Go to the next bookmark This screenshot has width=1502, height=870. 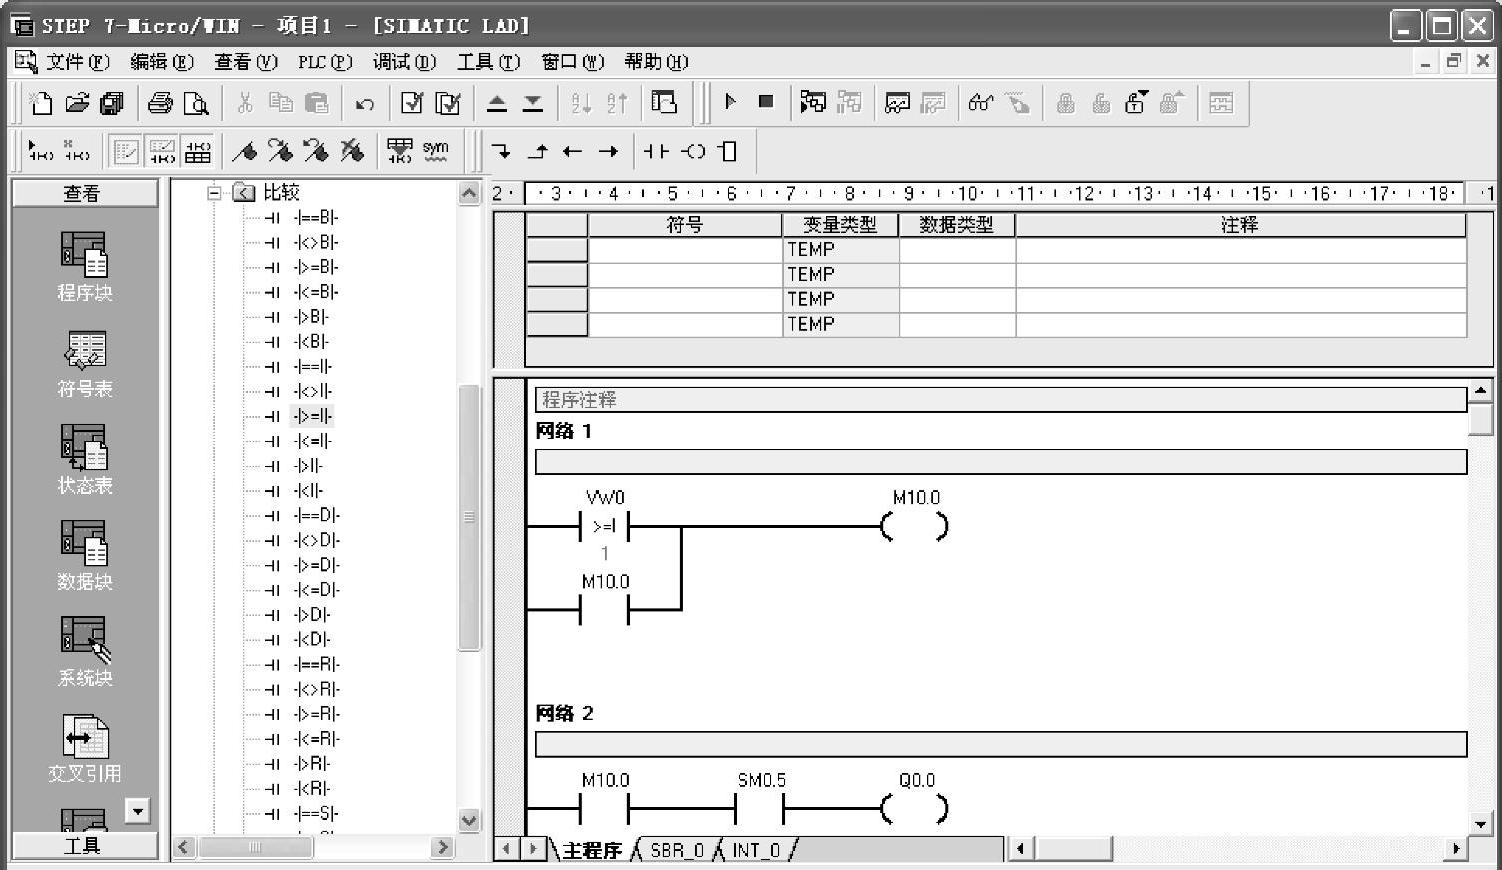280,151
